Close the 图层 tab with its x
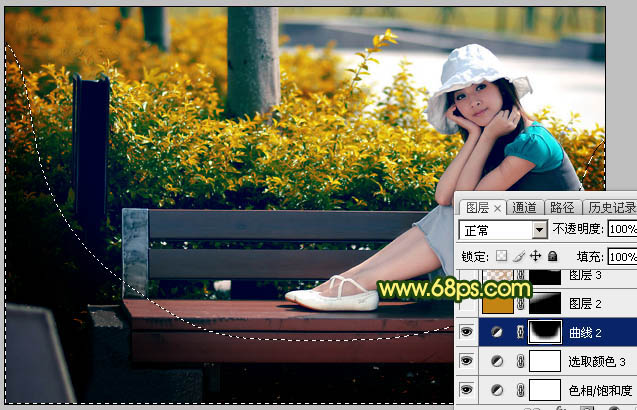This screenshot has width=637, height=410. point(498,208)
